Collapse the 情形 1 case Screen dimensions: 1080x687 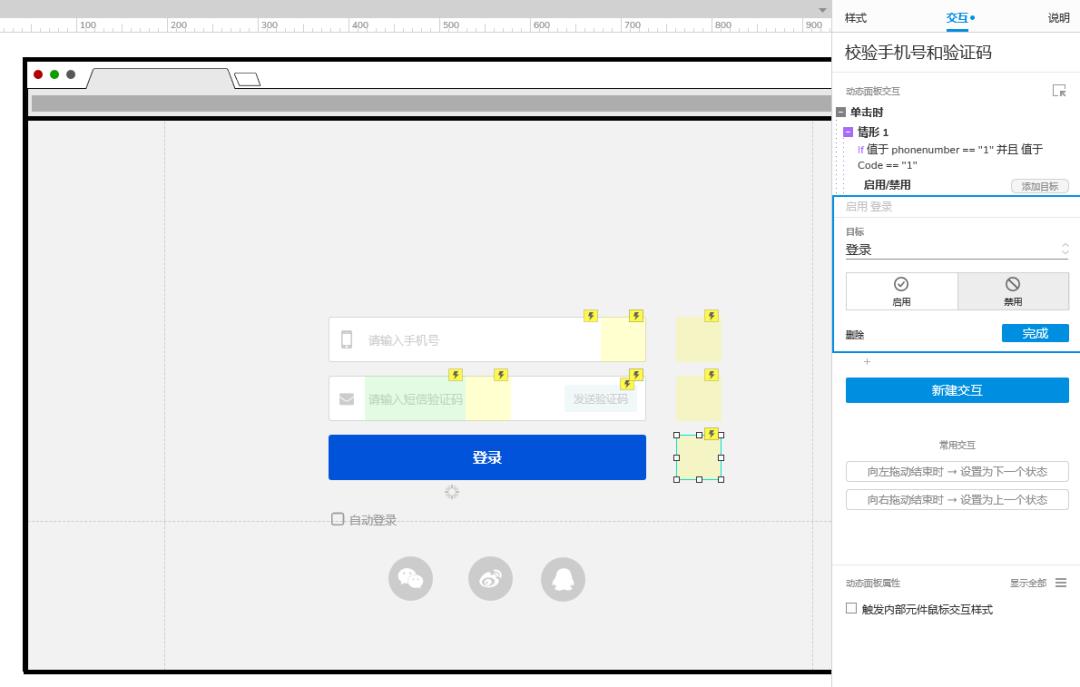pos(849,132)
